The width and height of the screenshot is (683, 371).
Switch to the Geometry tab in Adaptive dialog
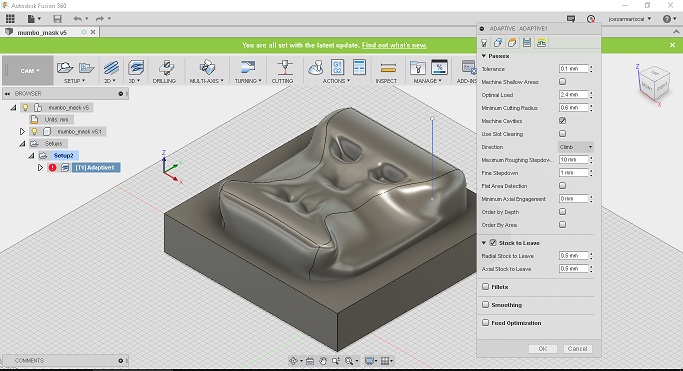498,43
